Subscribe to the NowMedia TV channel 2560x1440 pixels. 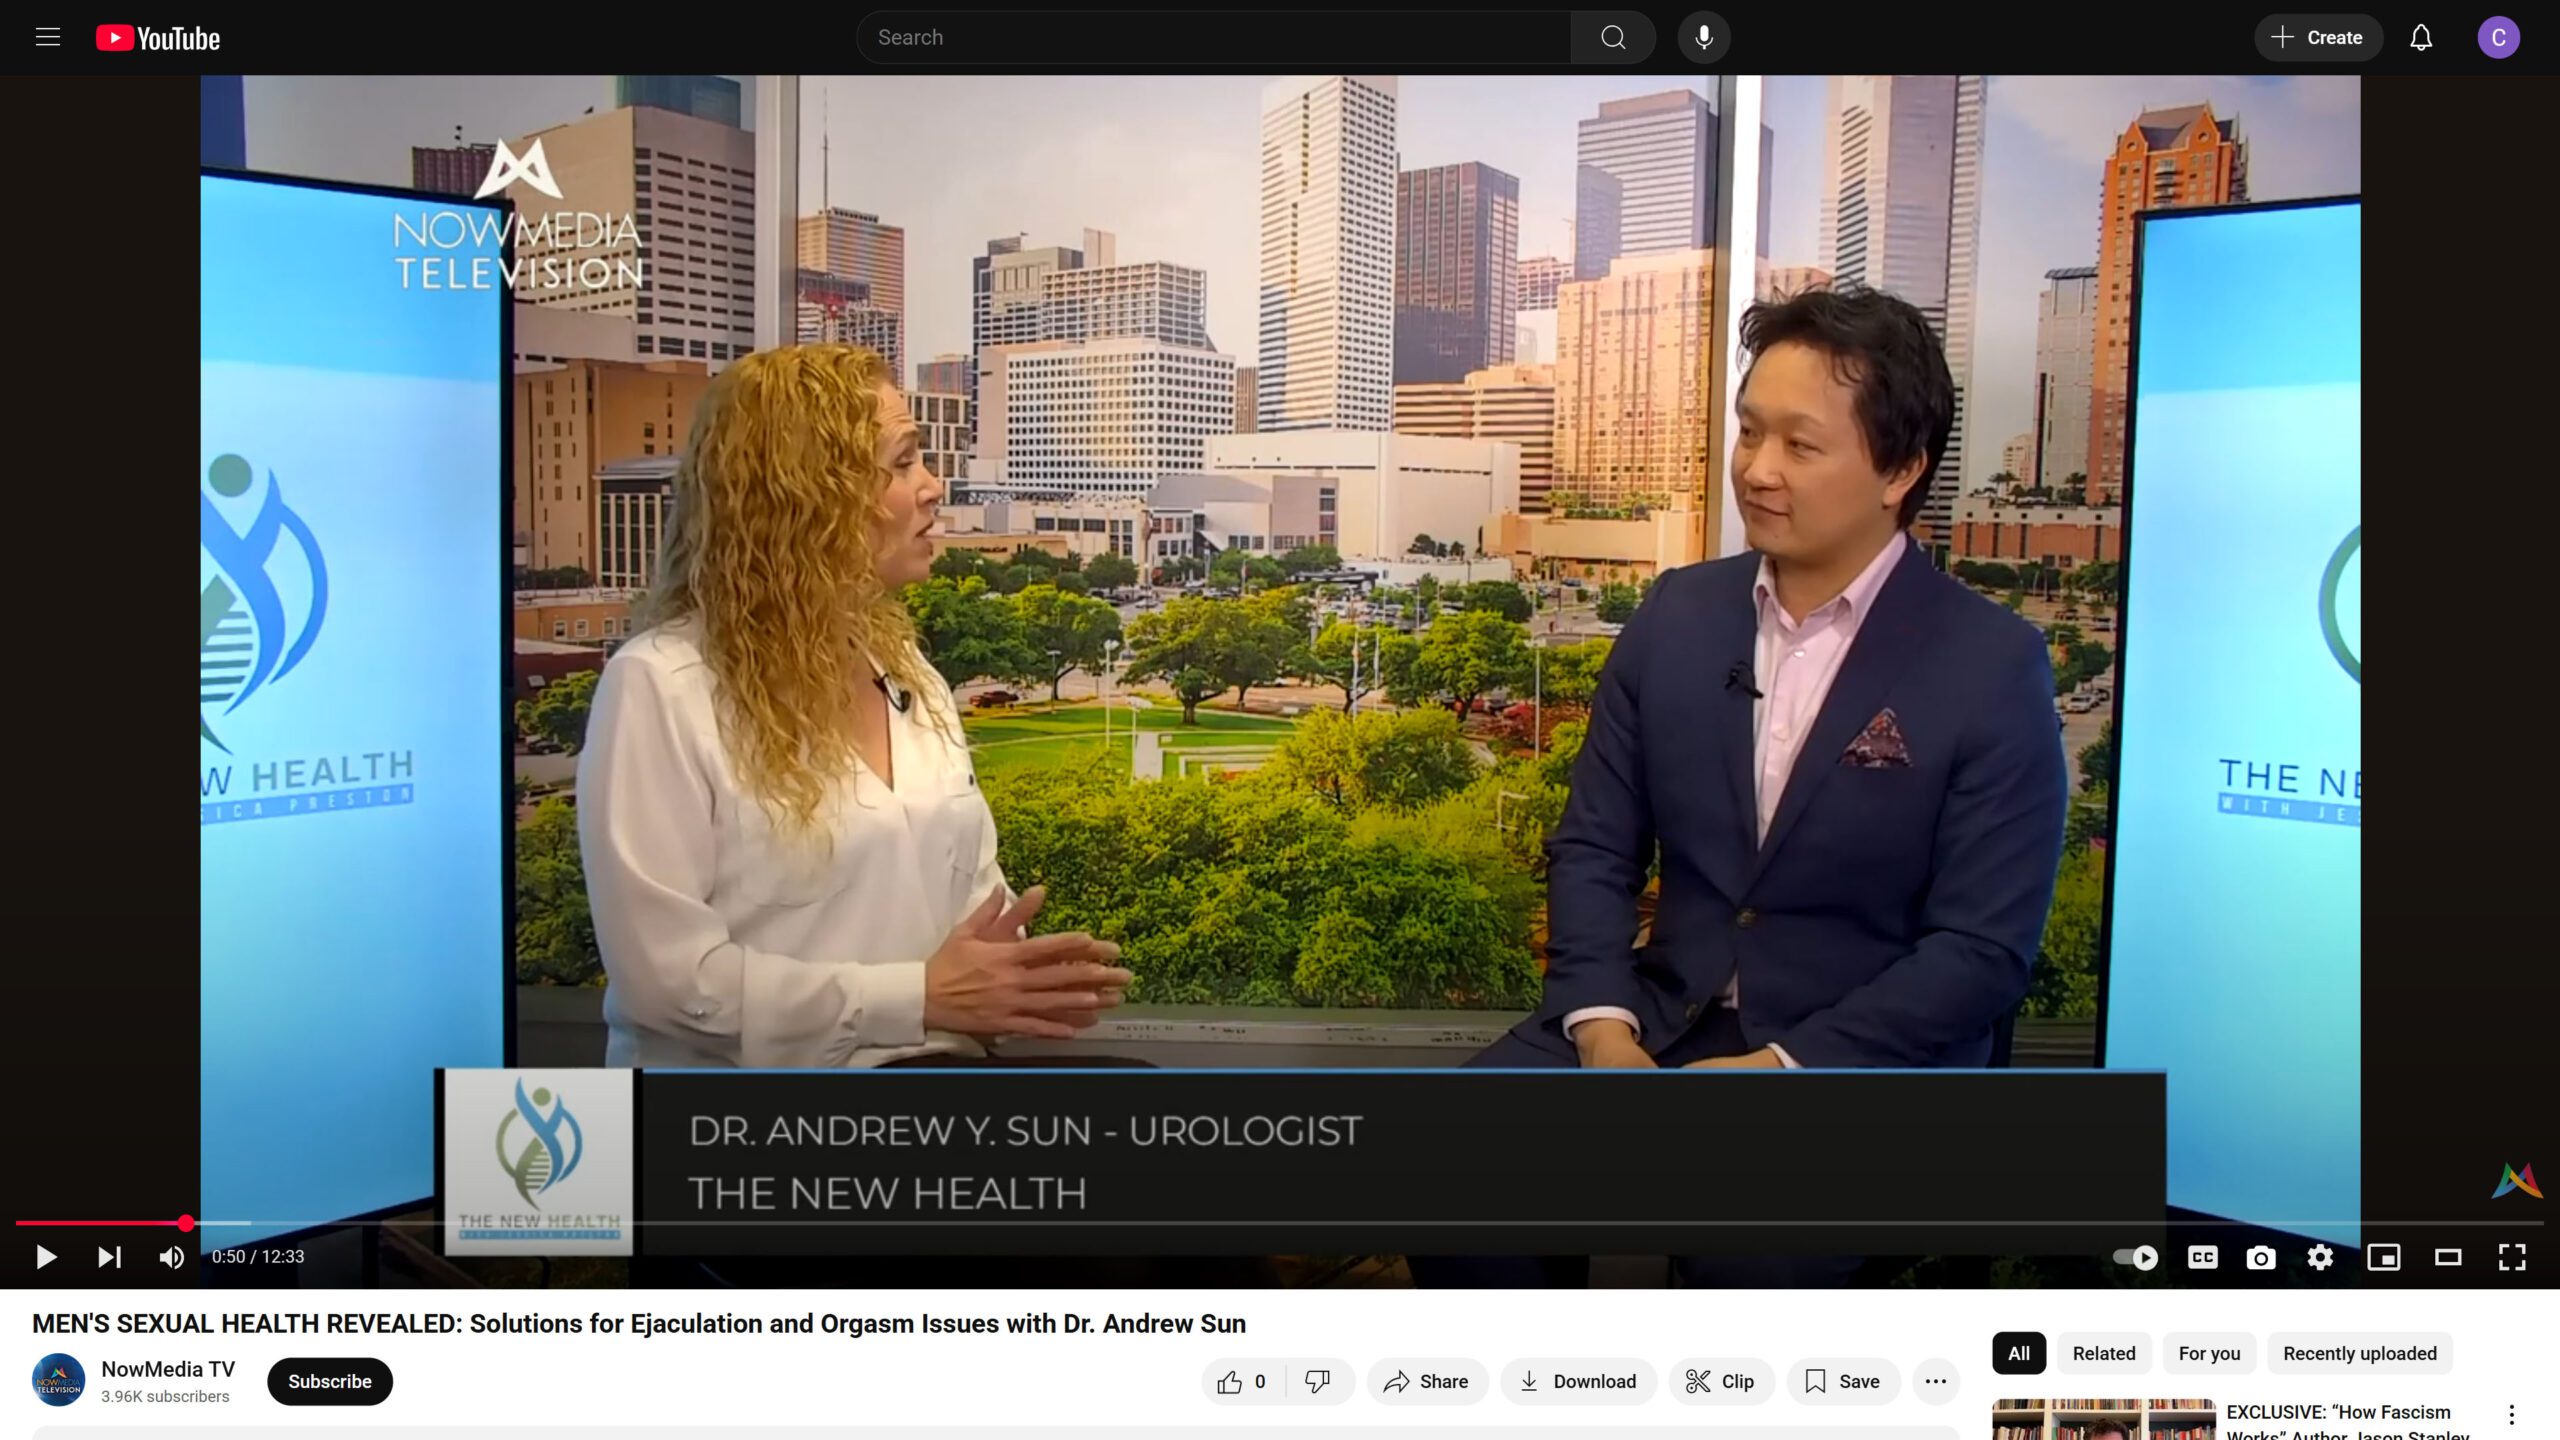click(329, 1381)
